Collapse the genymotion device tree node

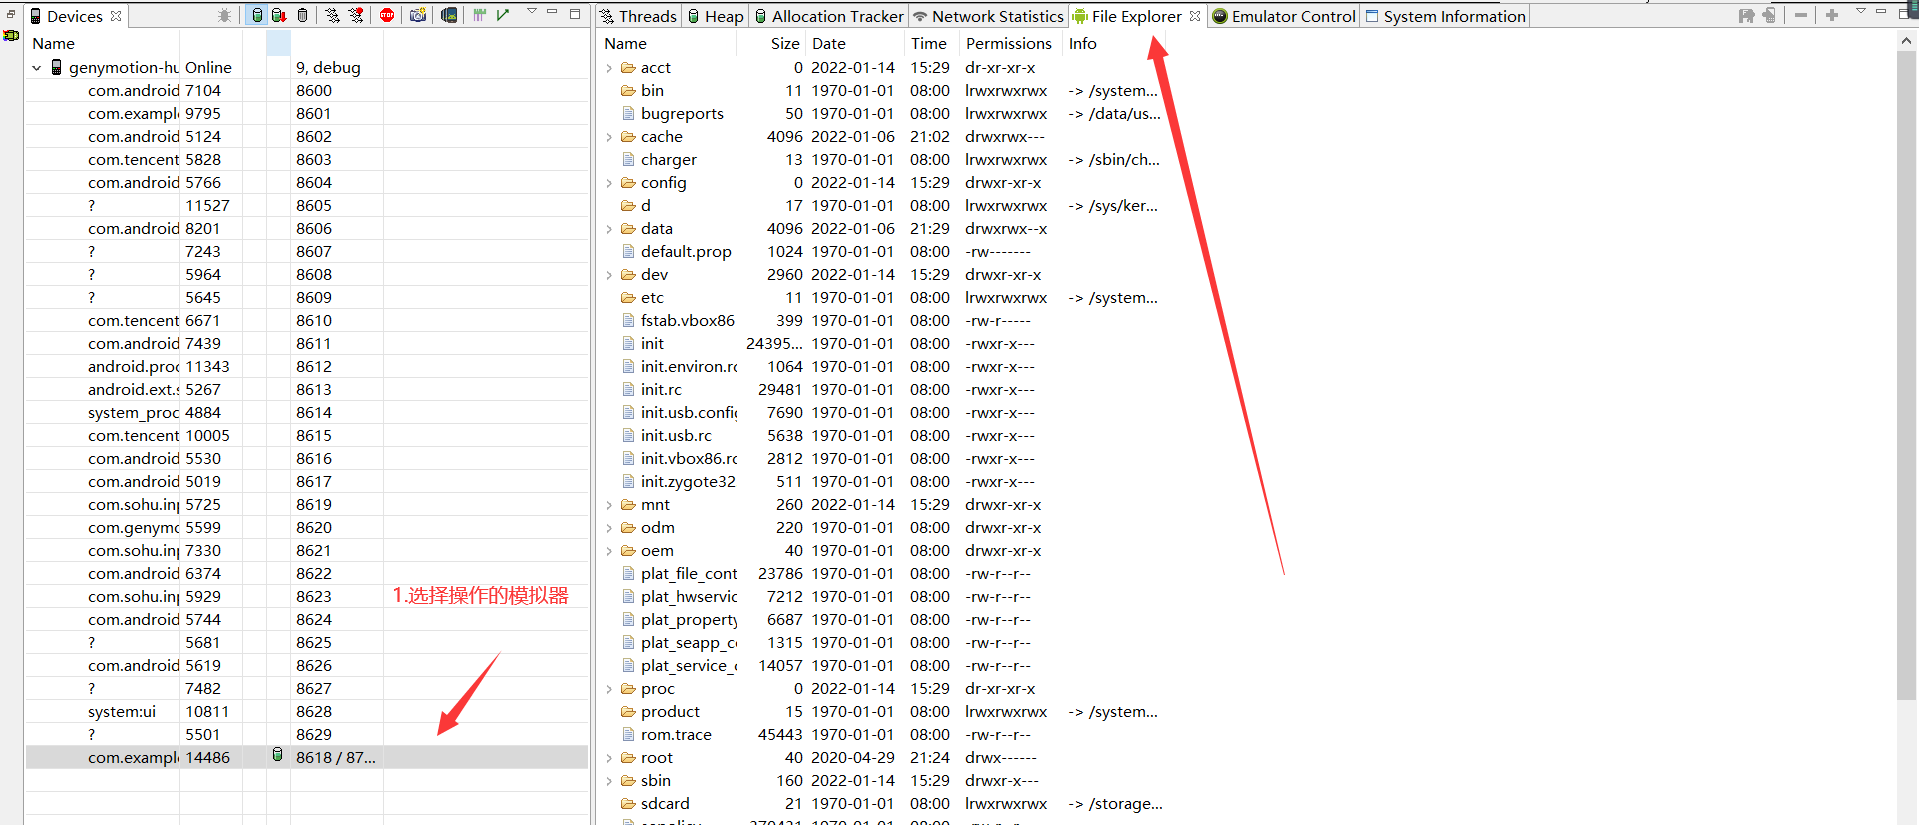pyautogui.click(x=37, y=68)
